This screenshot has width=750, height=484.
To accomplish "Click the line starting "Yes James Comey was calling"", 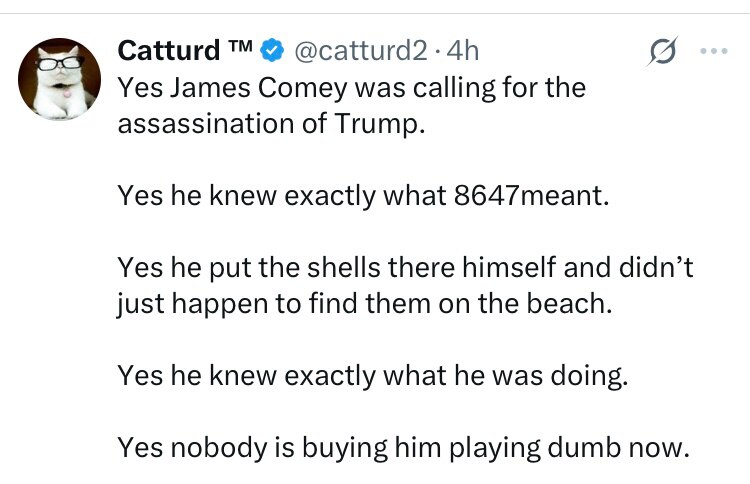I will point(351,87).
